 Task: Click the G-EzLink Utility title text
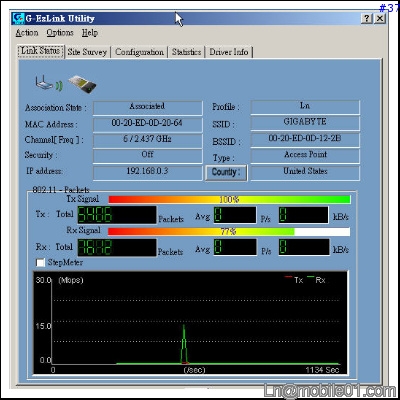[x=60, y=19]
